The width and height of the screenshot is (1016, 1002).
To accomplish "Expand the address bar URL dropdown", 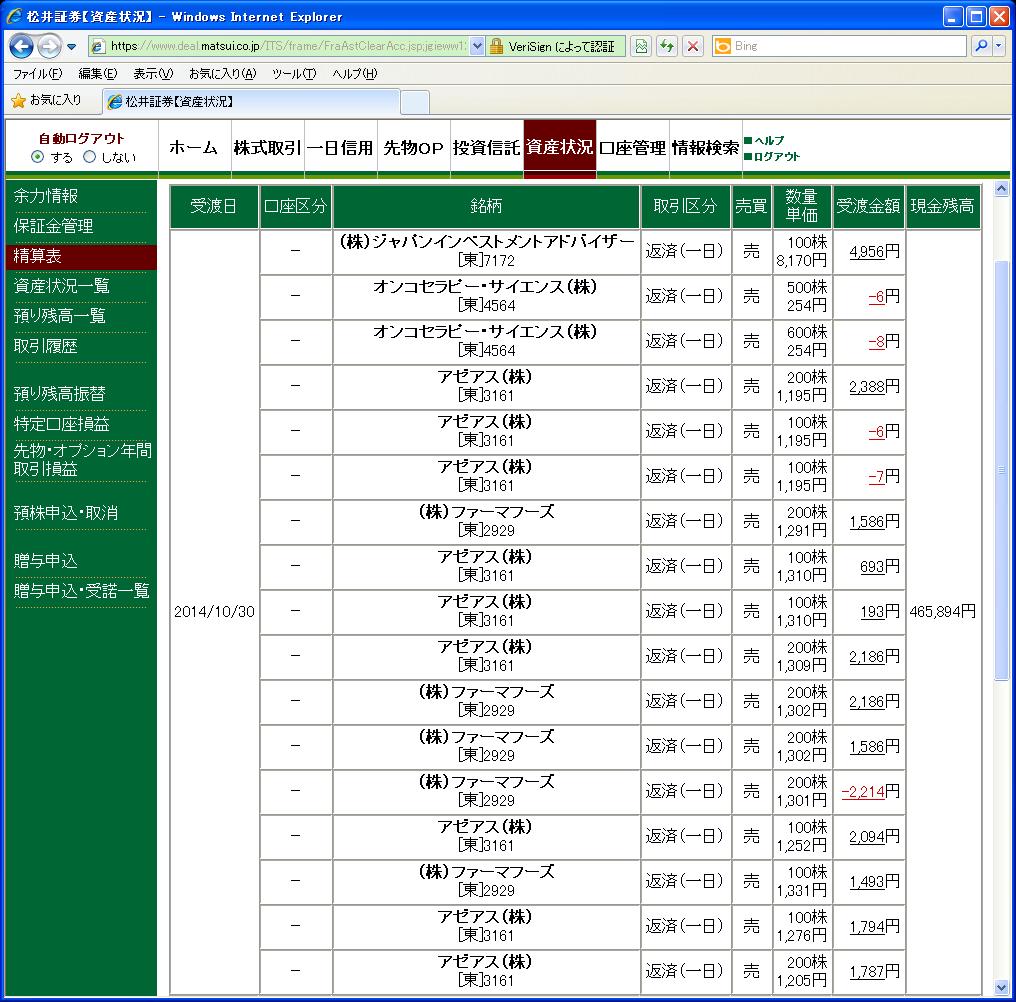I will pyautogui.click(x=477, y=46).
